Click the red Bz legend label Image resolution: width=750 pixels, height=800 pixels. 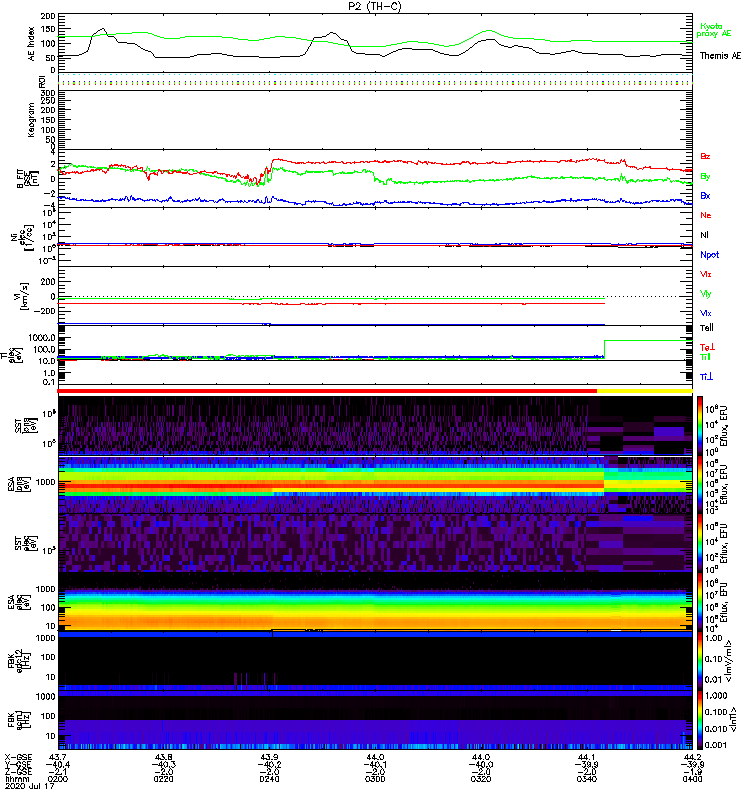point(705,156)
